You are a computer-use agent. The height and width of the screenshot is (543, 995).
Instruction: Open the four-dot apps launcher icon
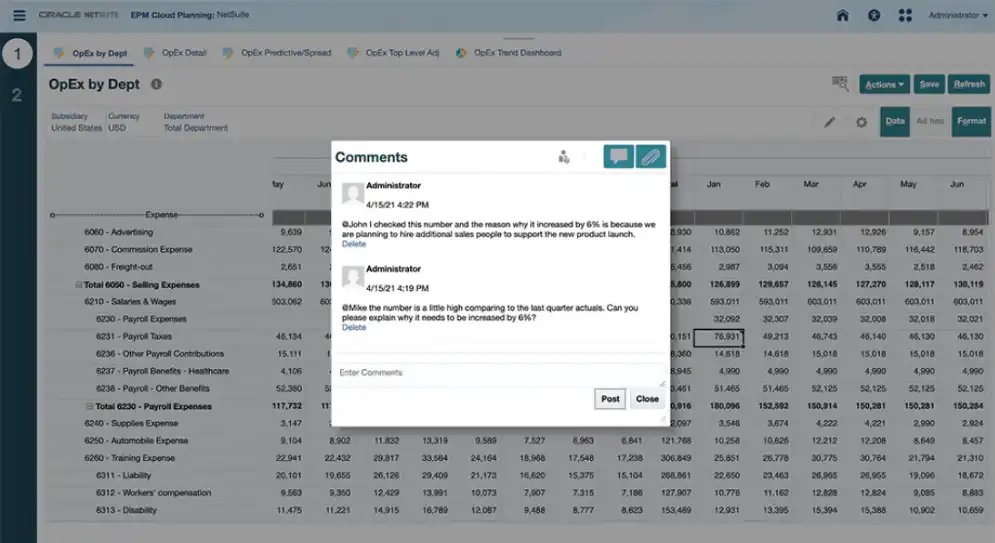(905, 15)
